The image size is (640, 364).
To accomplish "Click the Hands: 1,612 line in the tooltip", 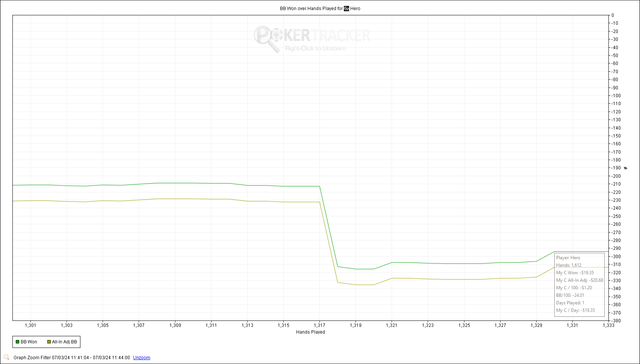I will [x=569, y=265].
